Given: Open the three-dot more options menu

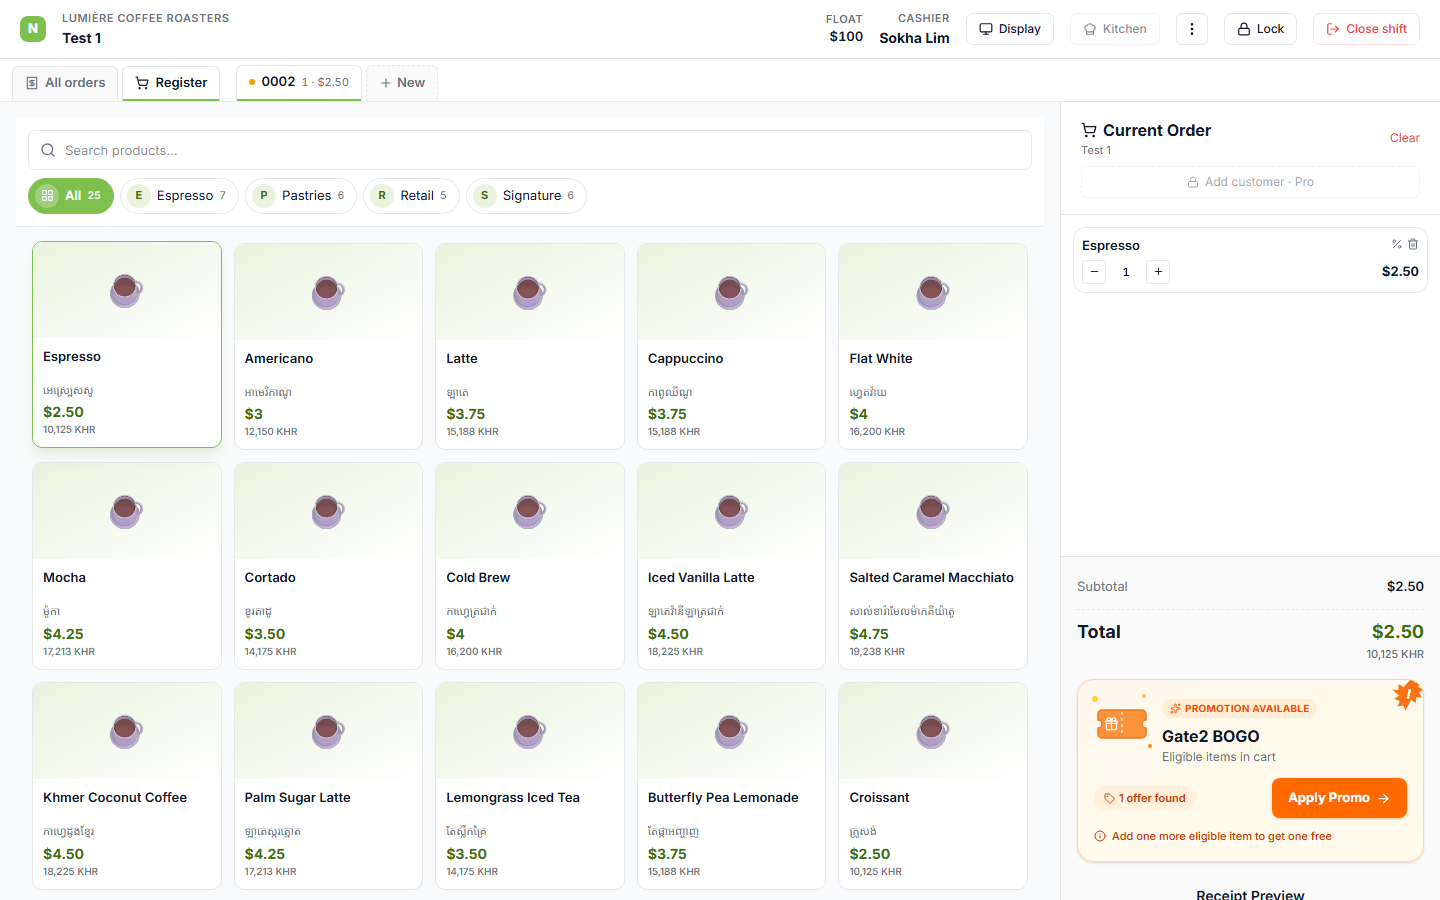Looking at the screenshot, I should coord(1191,29).
